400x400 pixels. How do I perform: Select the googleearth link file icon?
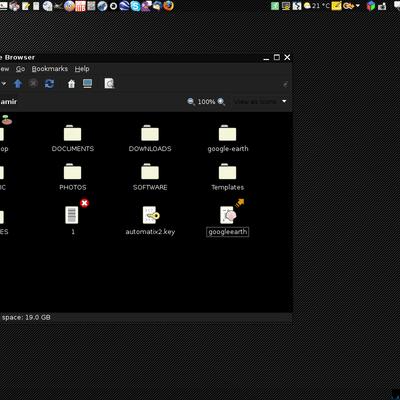point(229,215)
